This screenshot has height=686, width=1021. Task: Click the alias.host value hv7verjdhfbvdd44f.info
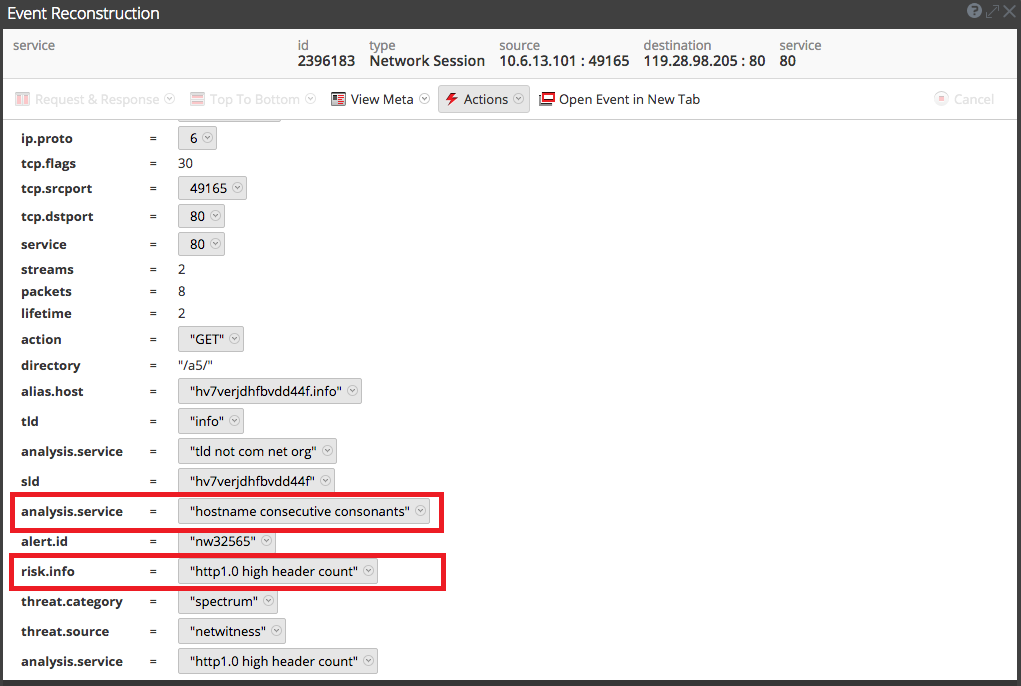pyautogui.click(x=266, y=391)
